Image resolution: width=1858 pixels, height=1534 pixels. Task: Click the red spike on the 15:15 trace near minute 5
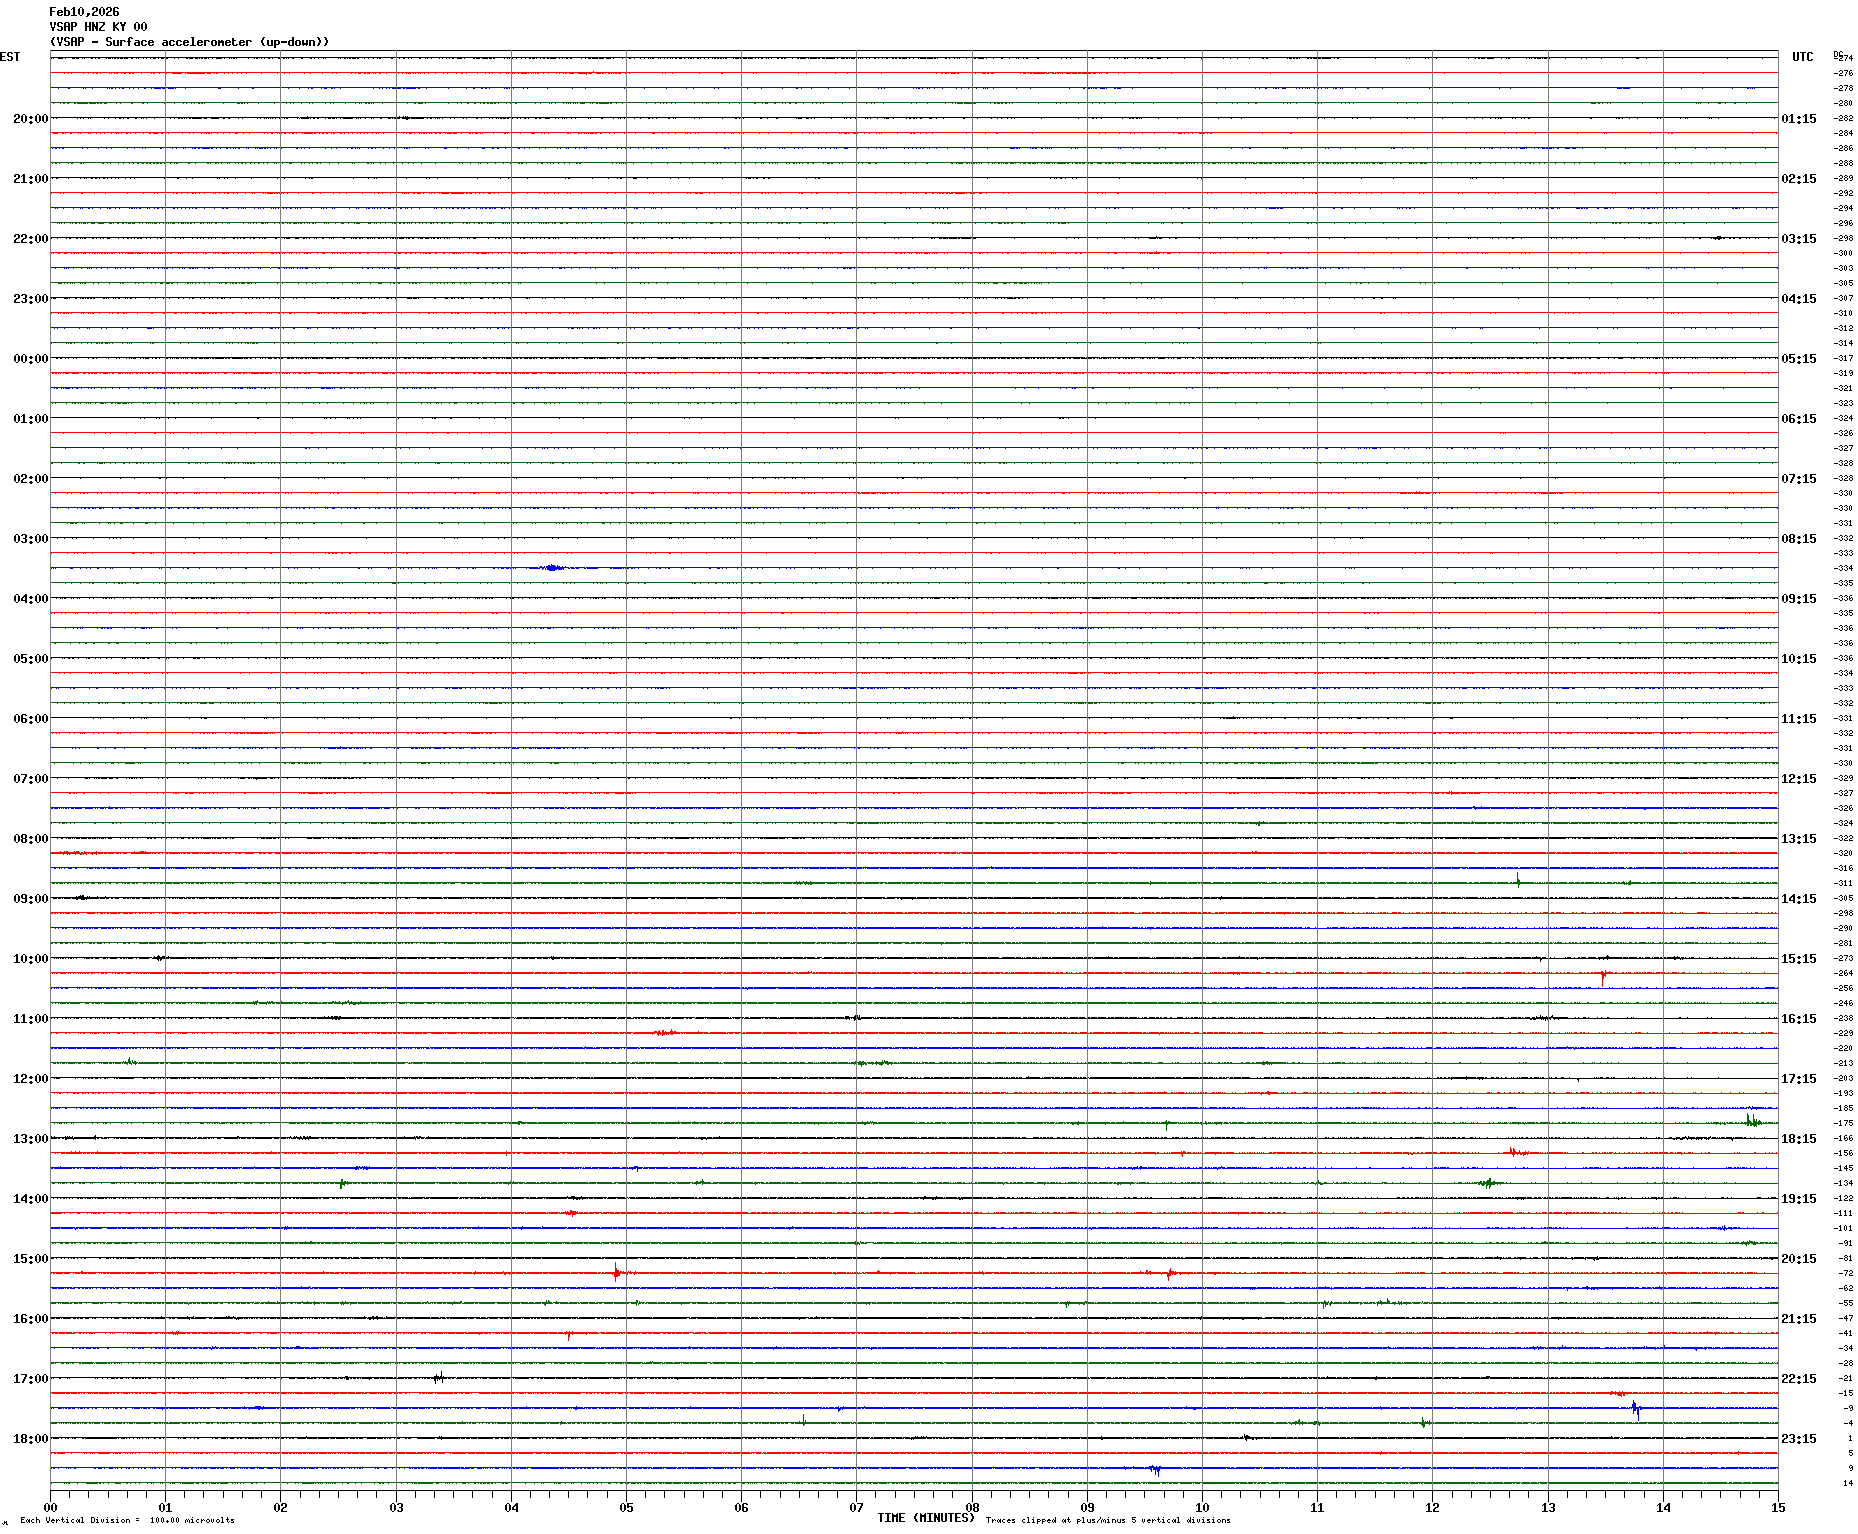[x=616, y=1273]
